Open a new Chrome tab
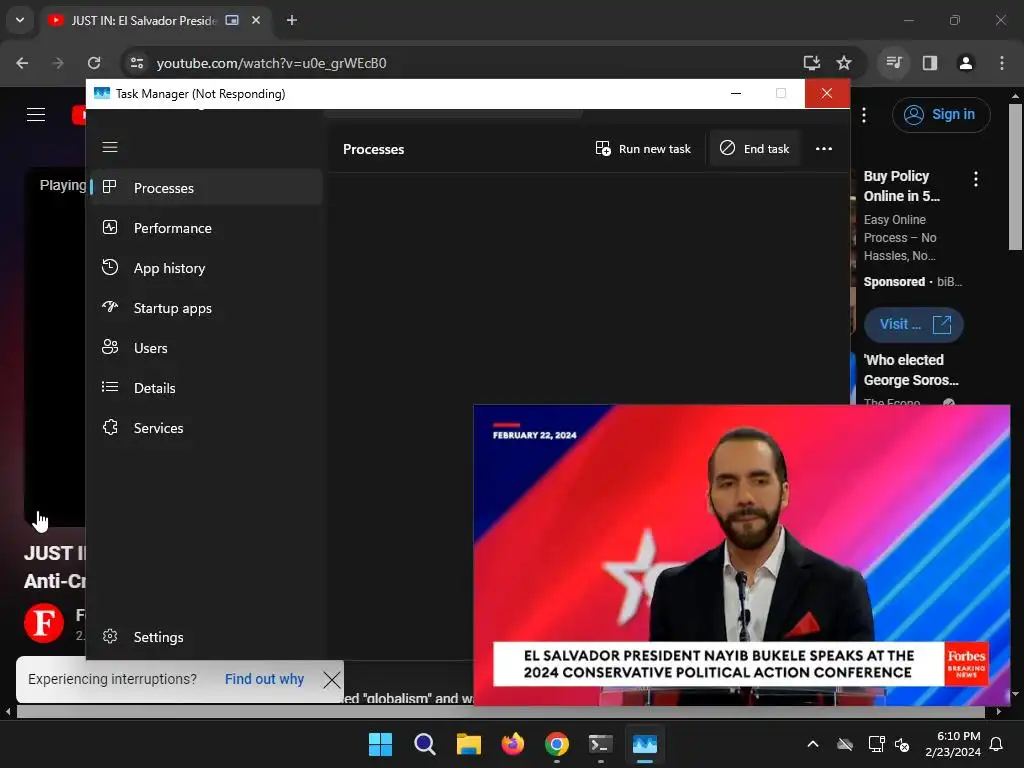The width and height of the screenshot is (1024, 768). (292, 20)
